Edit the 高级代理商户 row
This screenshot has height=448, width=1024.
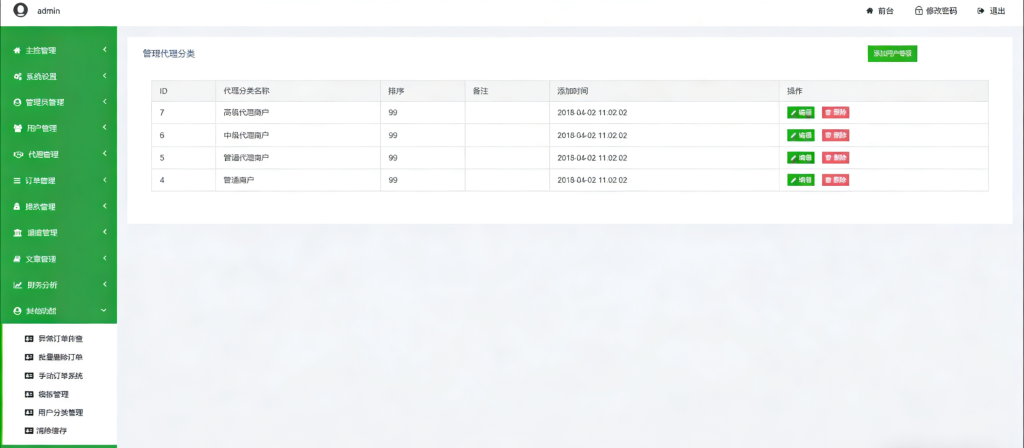pos(801,112)
